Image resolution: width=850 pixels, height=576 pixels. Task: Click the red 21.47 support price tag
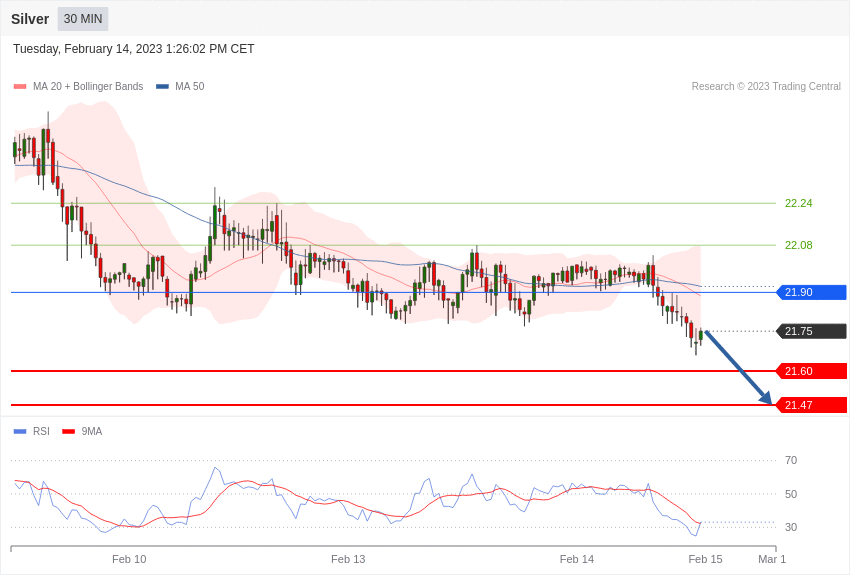coord(812,405)
